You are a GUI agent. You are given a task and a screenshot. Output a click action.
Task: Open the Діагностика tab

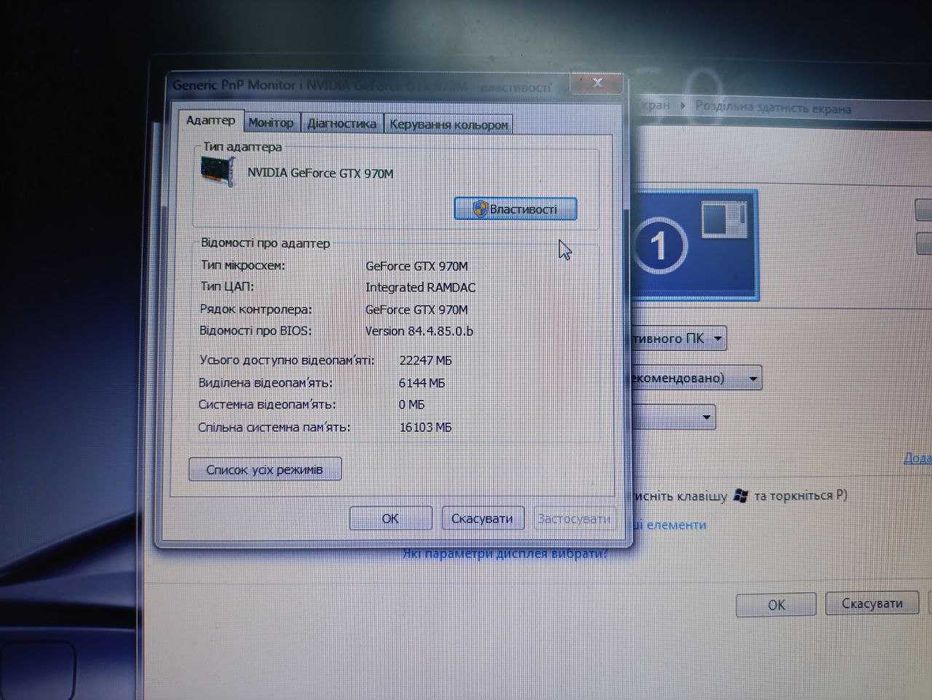coord(342,124)
